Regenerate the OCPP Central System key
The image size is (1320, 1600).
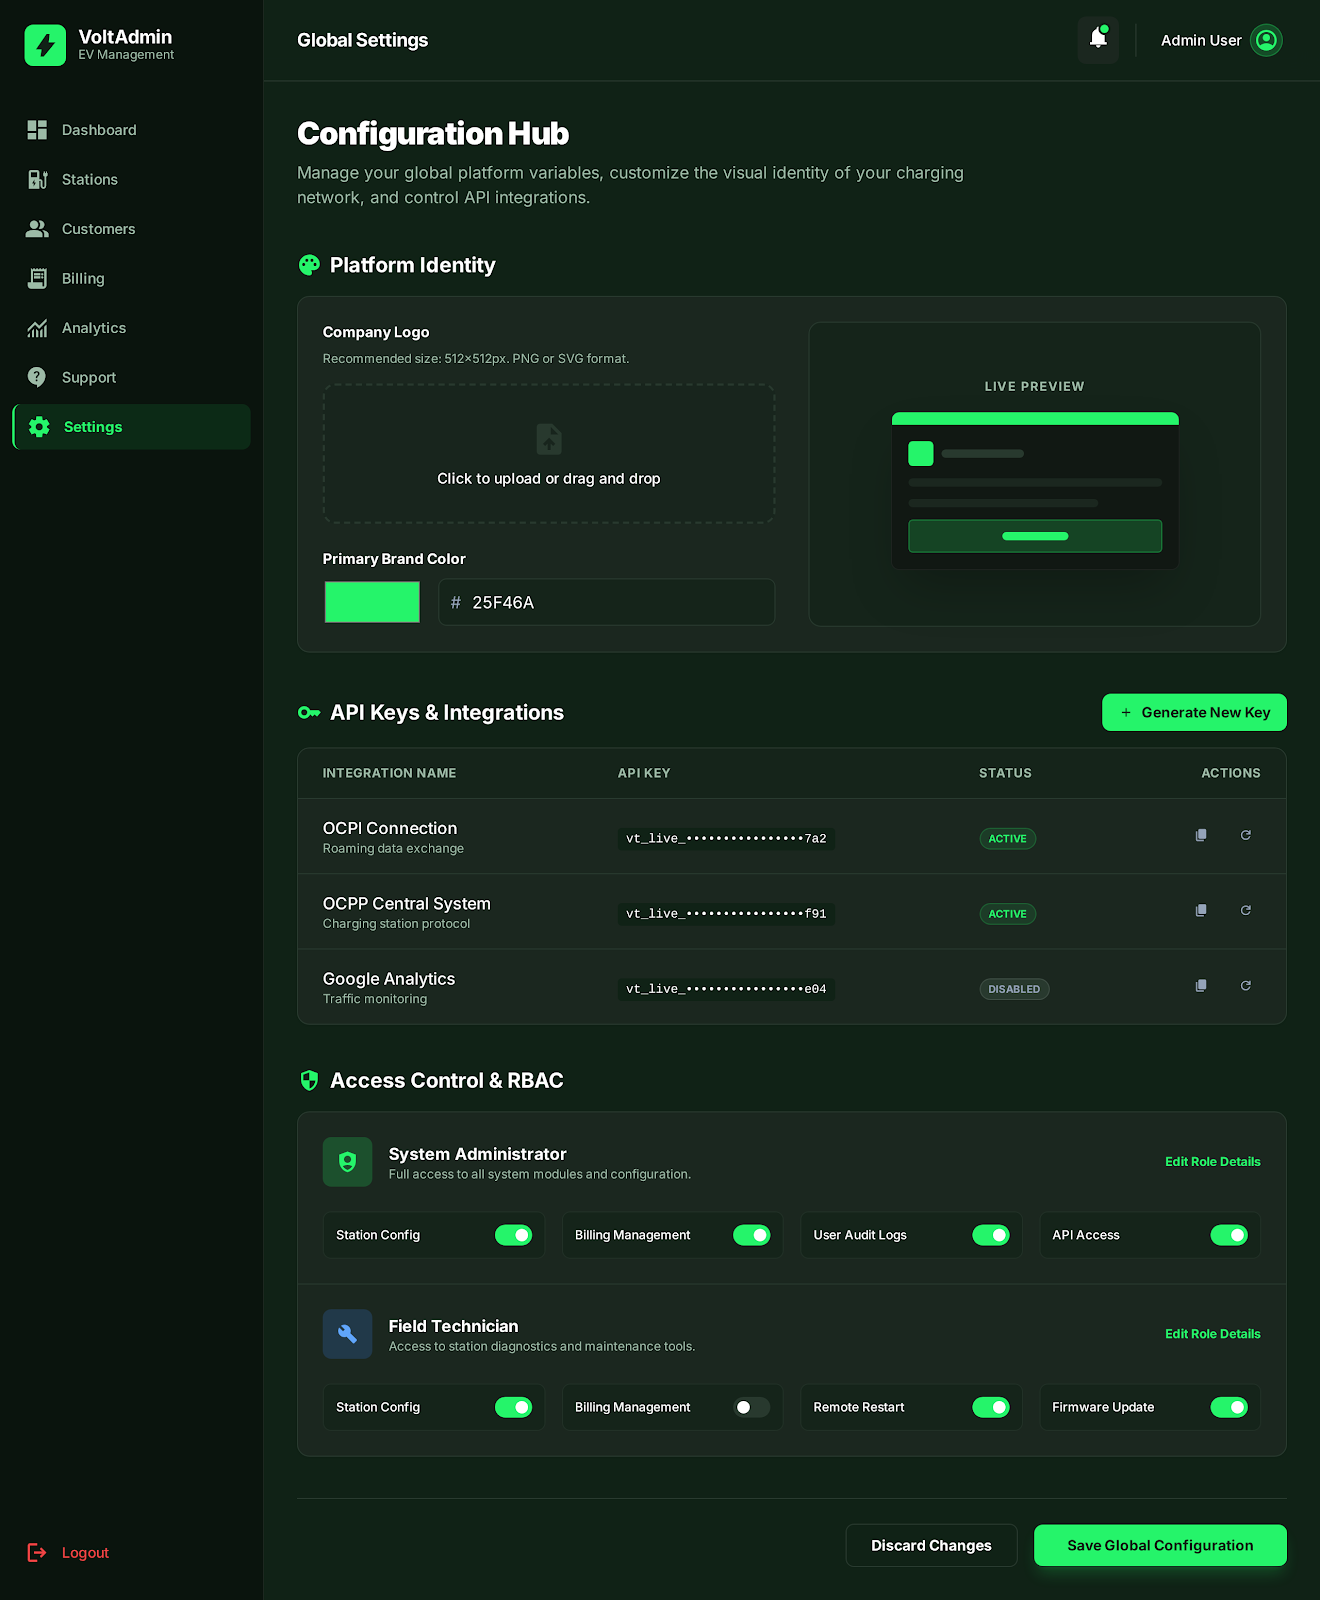[x=1245, y=910]
